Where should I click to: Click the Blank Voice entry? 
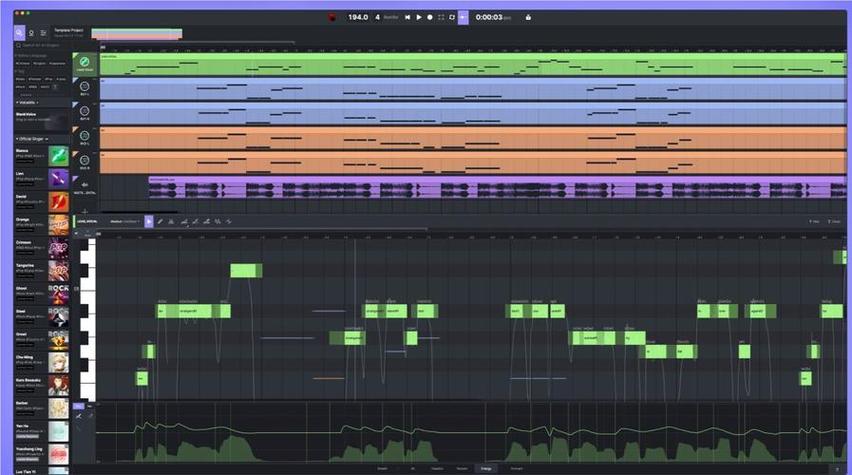pos(42,121)
